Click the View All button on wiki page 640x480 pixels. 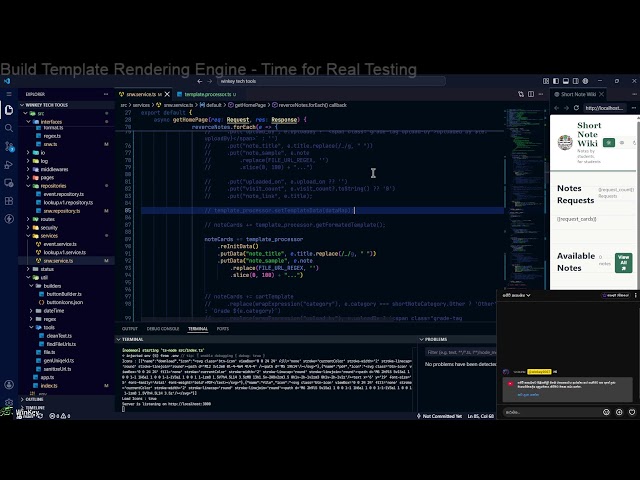tap(623, 262)
